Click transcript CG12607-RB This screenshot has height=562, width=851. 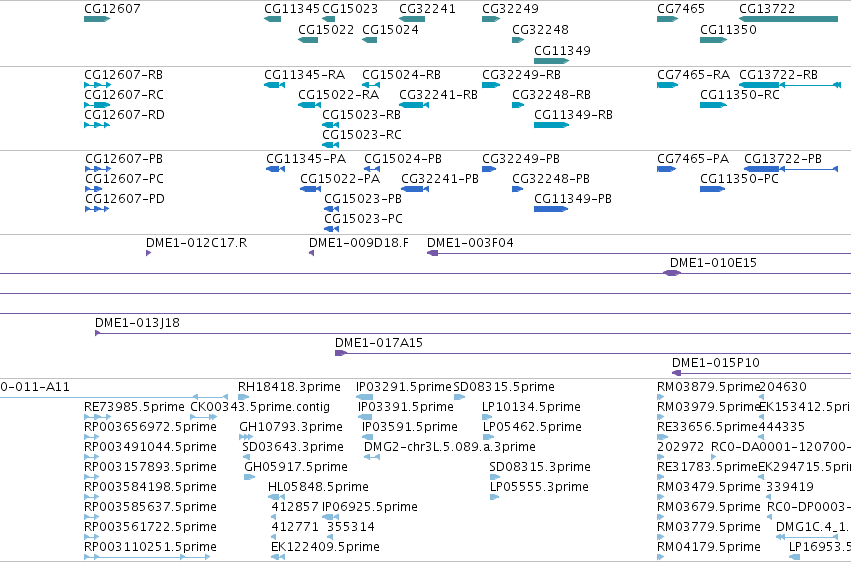click(123, 74)
